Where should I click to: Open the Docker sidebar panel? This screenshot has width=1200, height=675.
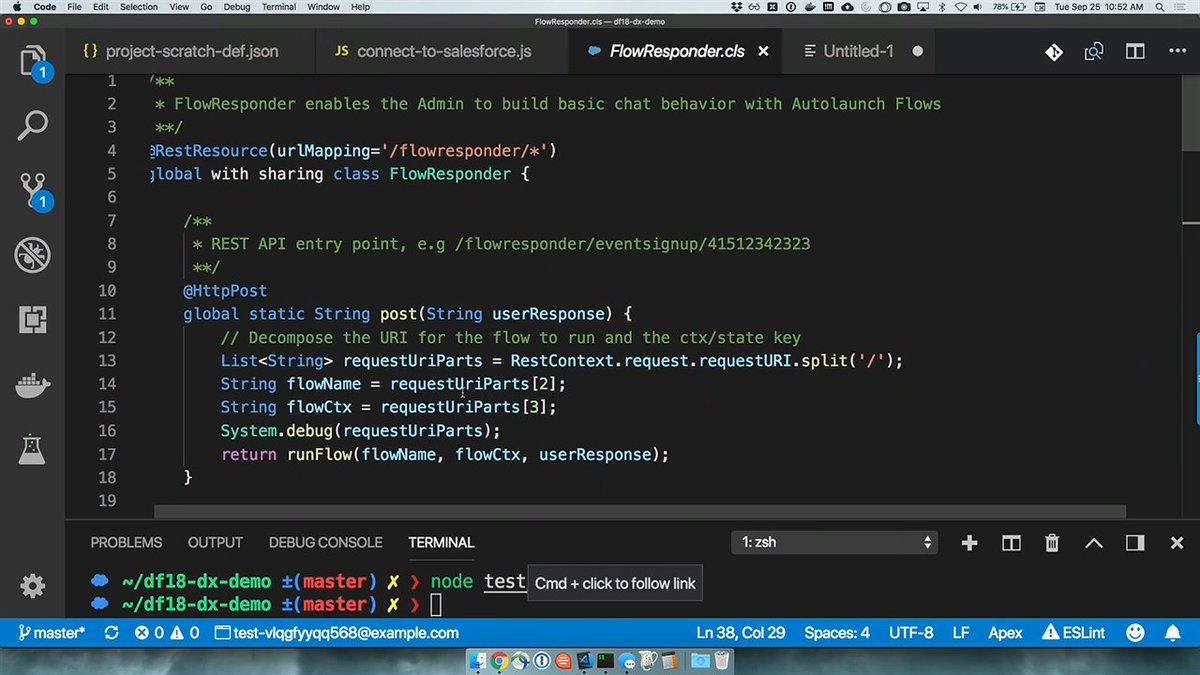[x=32, y=384]
